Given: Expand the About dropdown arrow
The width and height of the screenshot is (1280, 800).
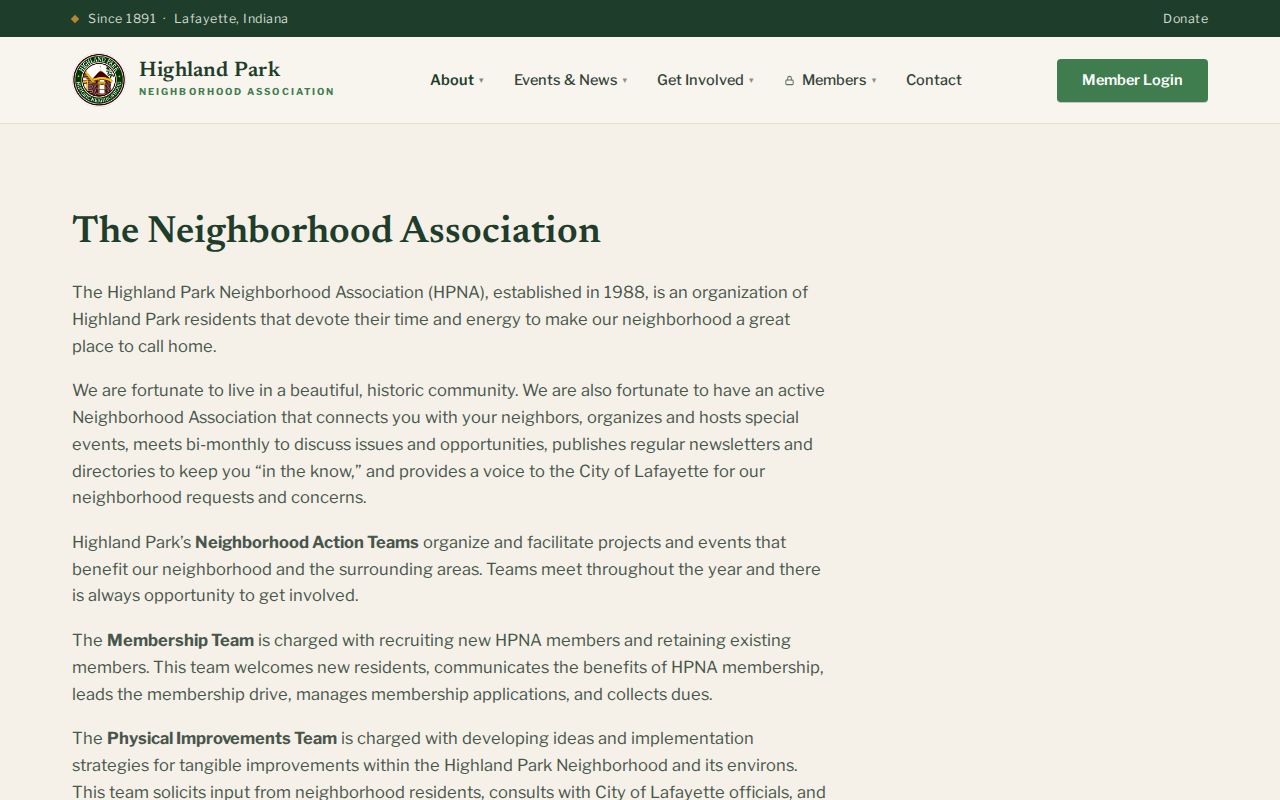Looking at the screenshot, I should (481, 81).
